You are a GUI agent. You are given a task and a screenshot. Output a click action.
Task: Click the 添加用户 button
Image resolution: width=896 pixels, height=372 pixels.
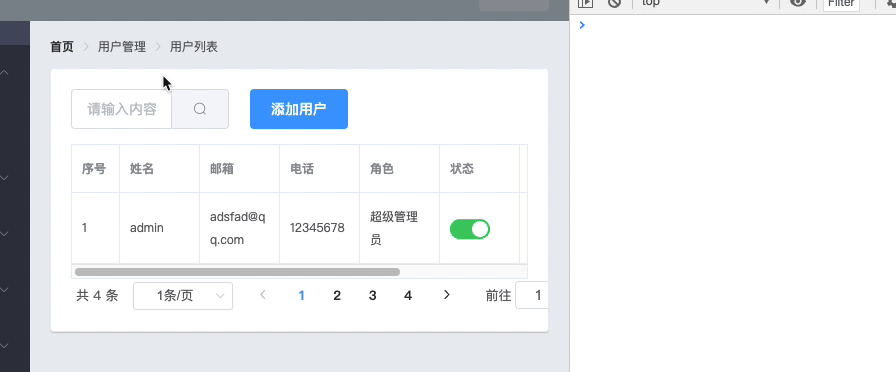pos(299,109)
